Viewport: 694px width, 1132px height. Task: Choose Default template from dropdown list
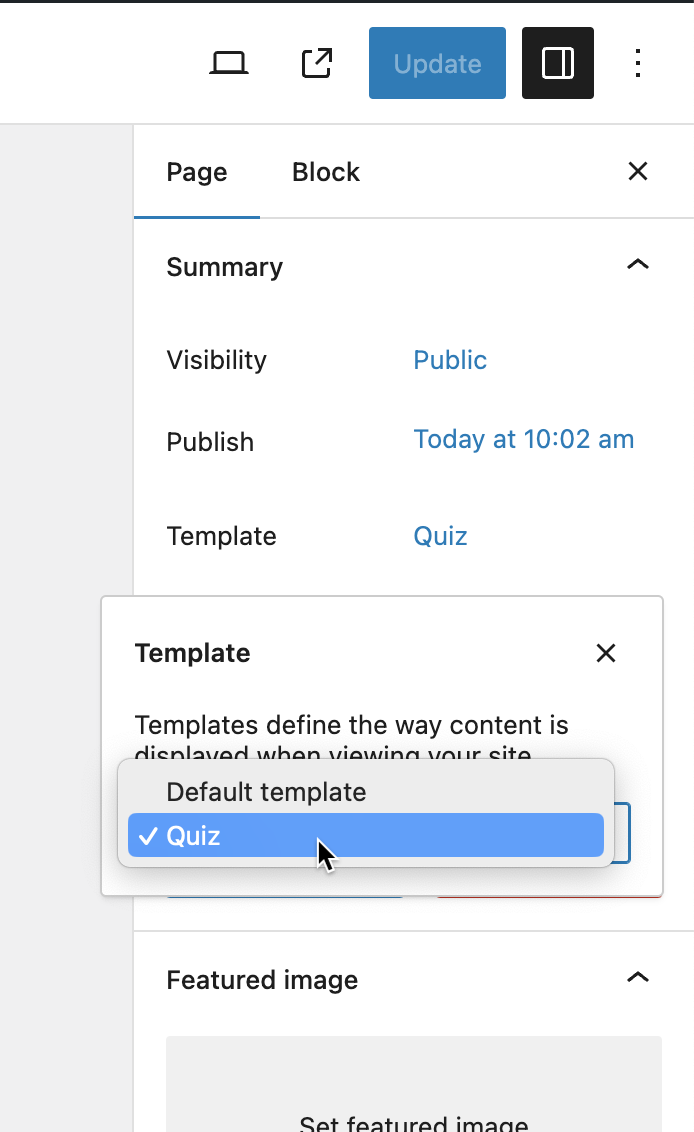267,792
